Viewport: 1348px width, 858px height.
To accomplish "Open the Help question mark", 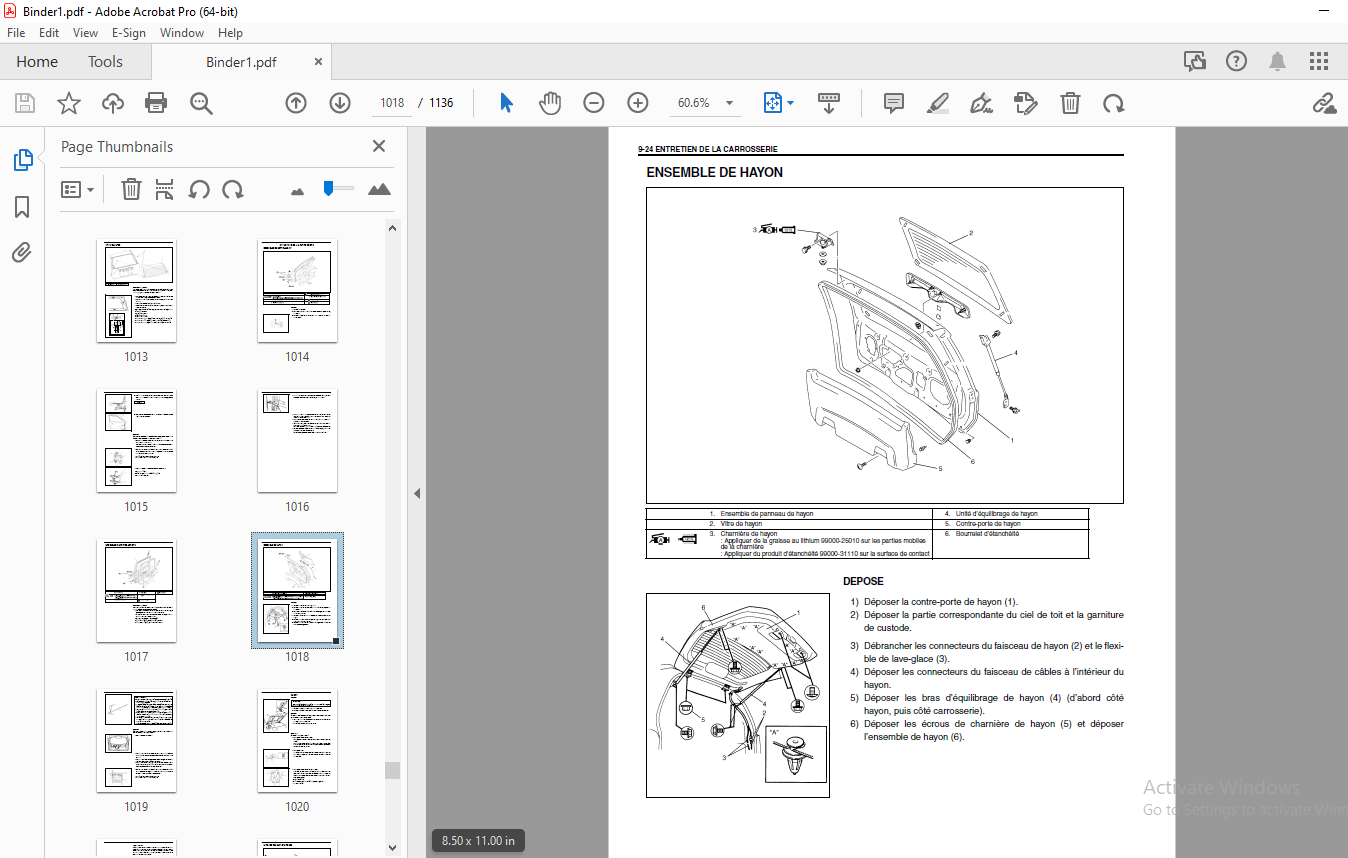I will 1236,61.
